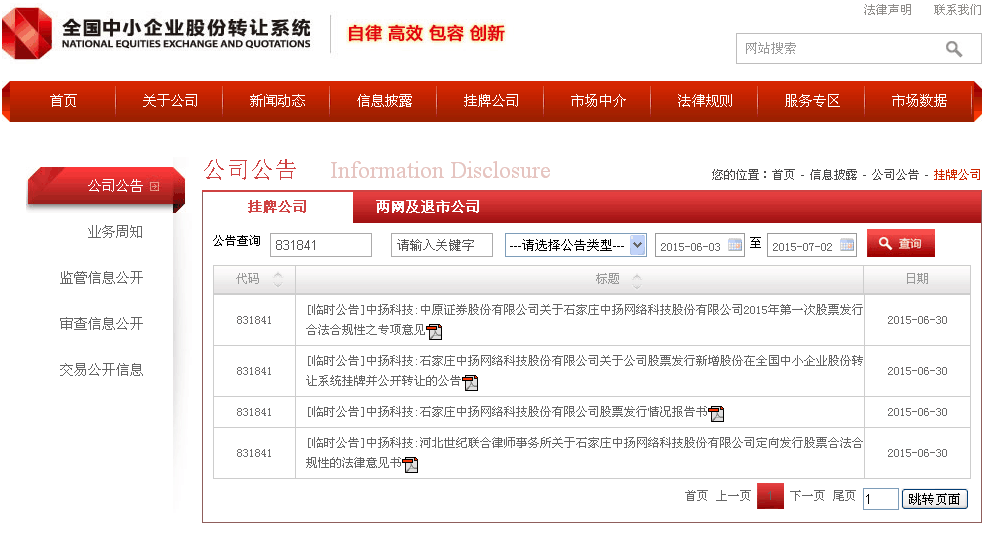This screenshot has width=1008, height=541.
Task: Open 信息披露 menu
Action: tap(384, 101)
